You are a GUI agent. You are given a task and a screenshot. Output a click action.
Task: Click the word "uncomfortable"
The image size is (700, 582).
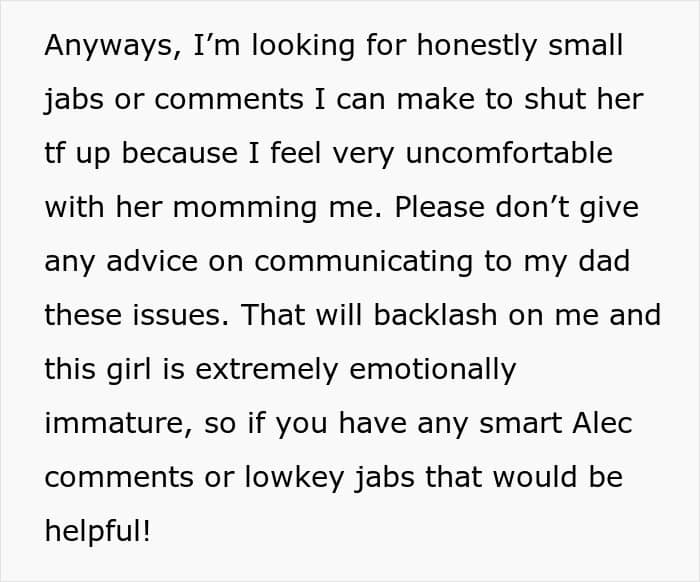point(509,153)
